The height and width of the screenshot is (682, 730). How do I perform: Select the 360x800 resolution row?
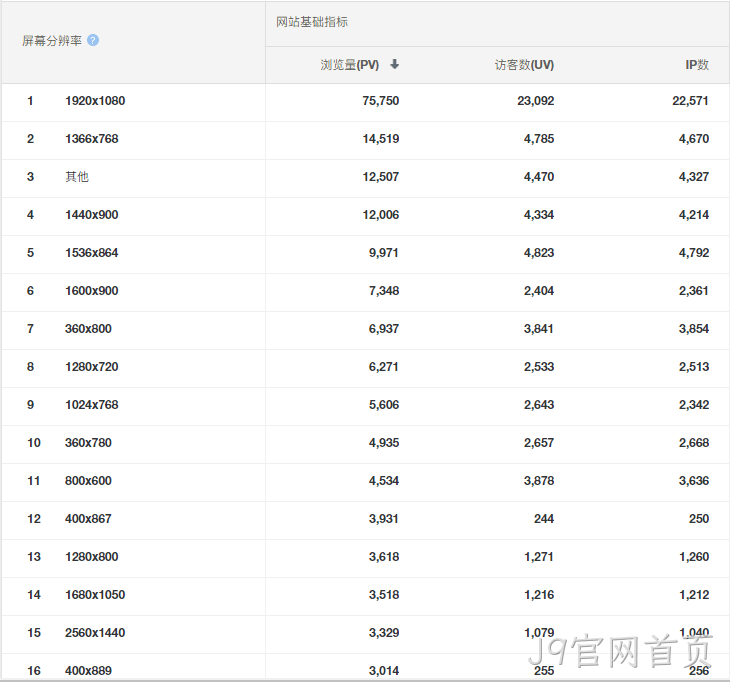click(x=365, y=329)
